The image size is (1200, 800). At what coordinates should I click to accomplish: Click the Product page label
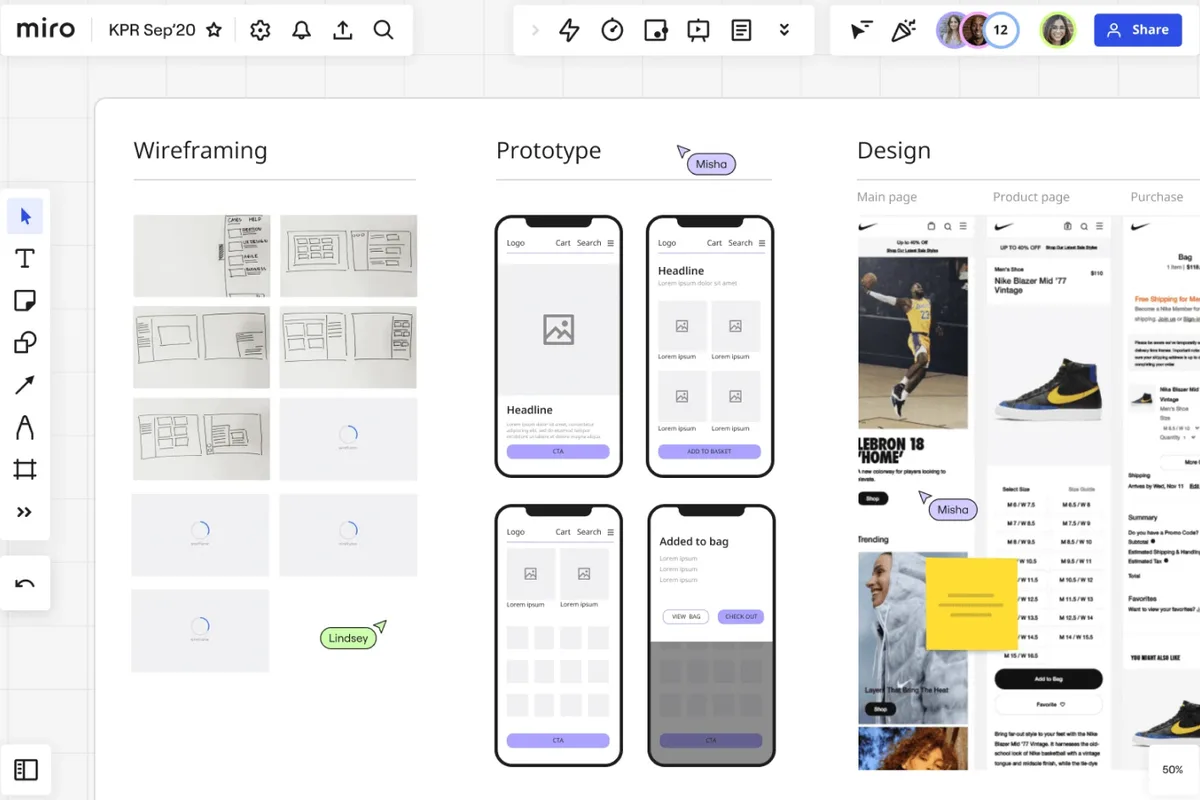[1031, 197]
